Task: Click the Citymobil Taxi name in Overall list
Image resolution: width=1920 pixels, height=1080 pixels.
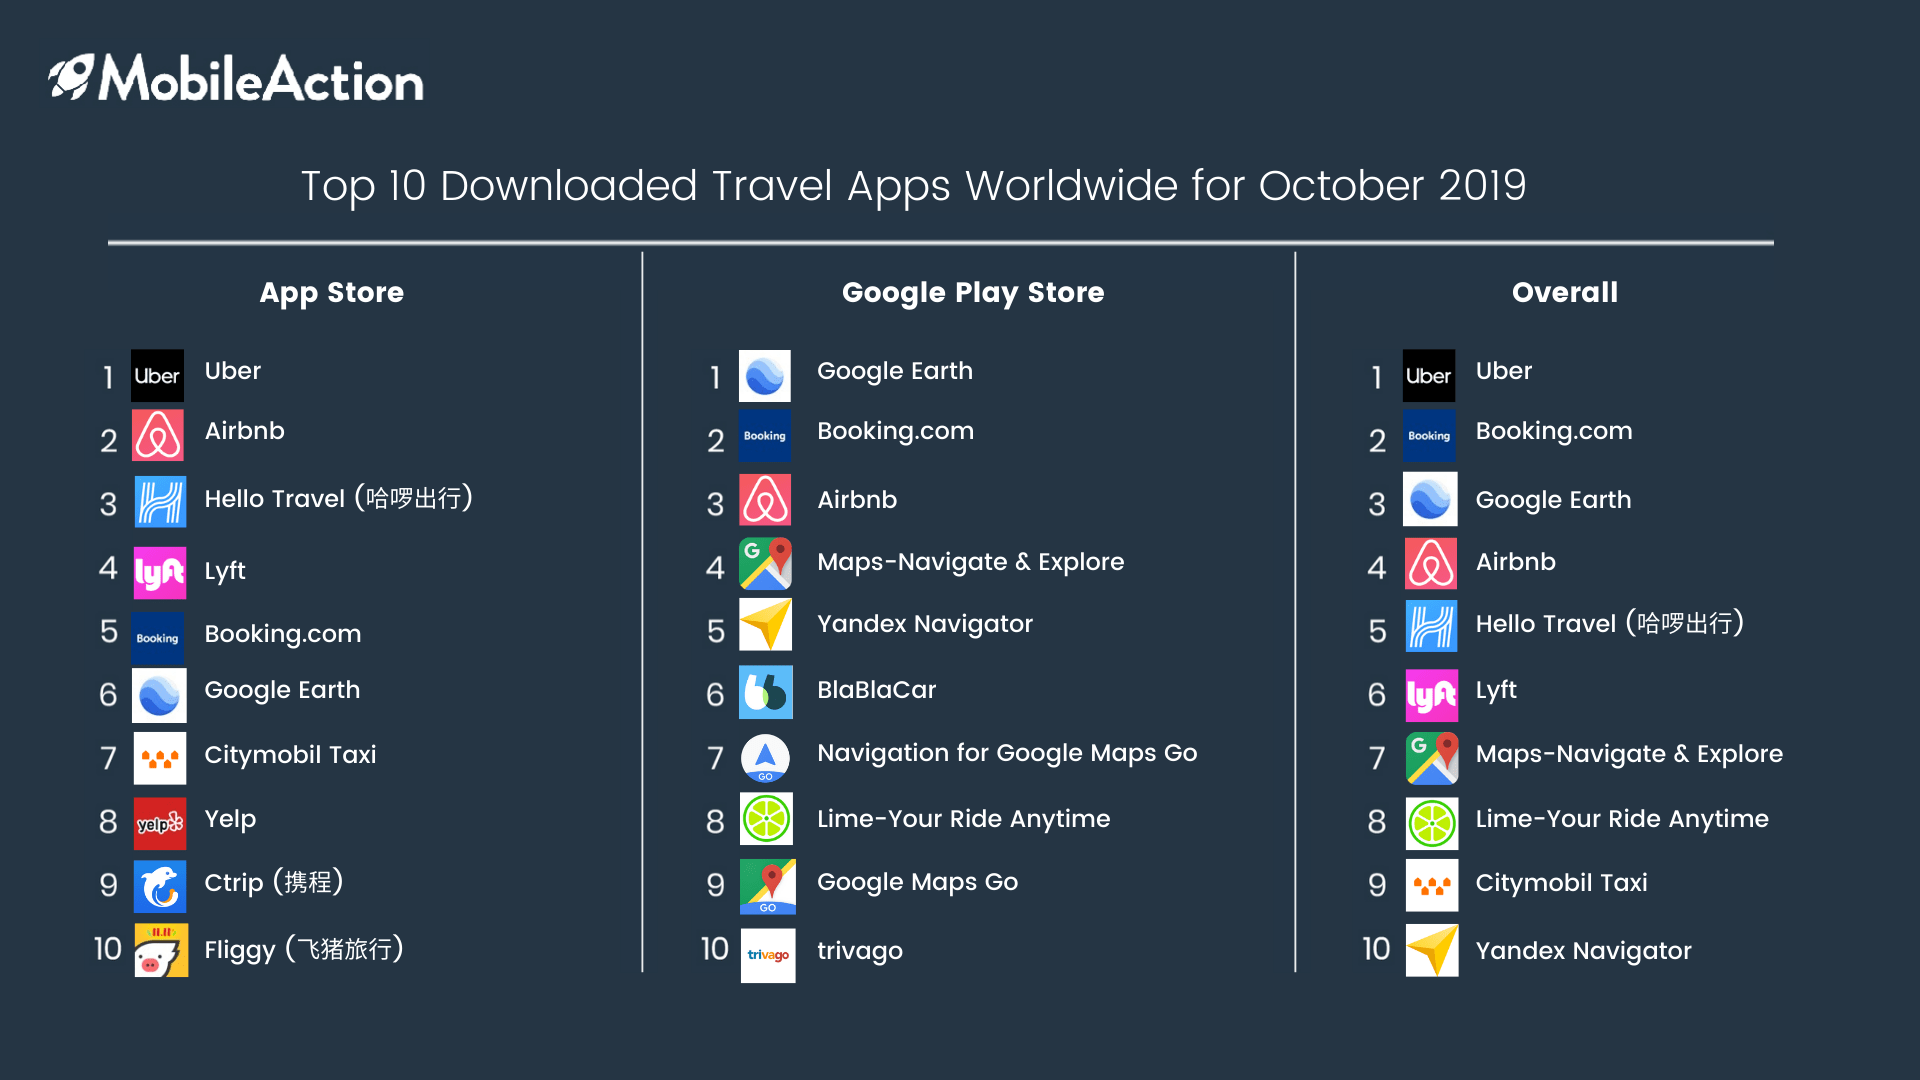Action: [x=1562, y=883]
